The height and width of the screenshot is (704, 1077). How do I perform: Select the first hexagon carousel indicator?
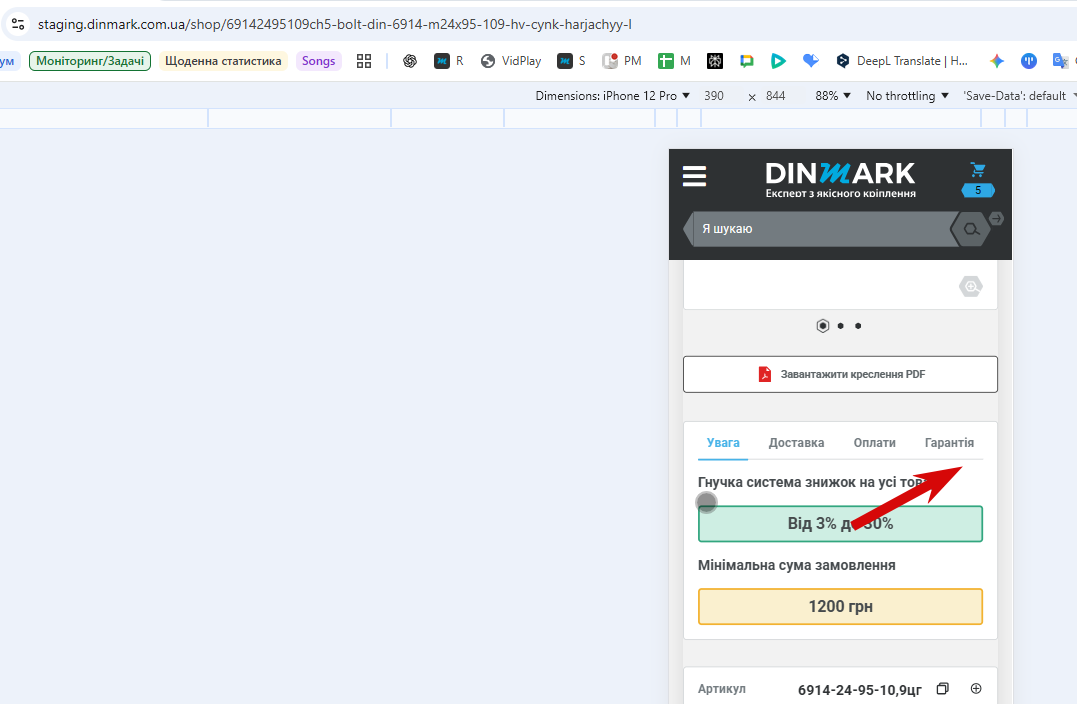[822, 326]
